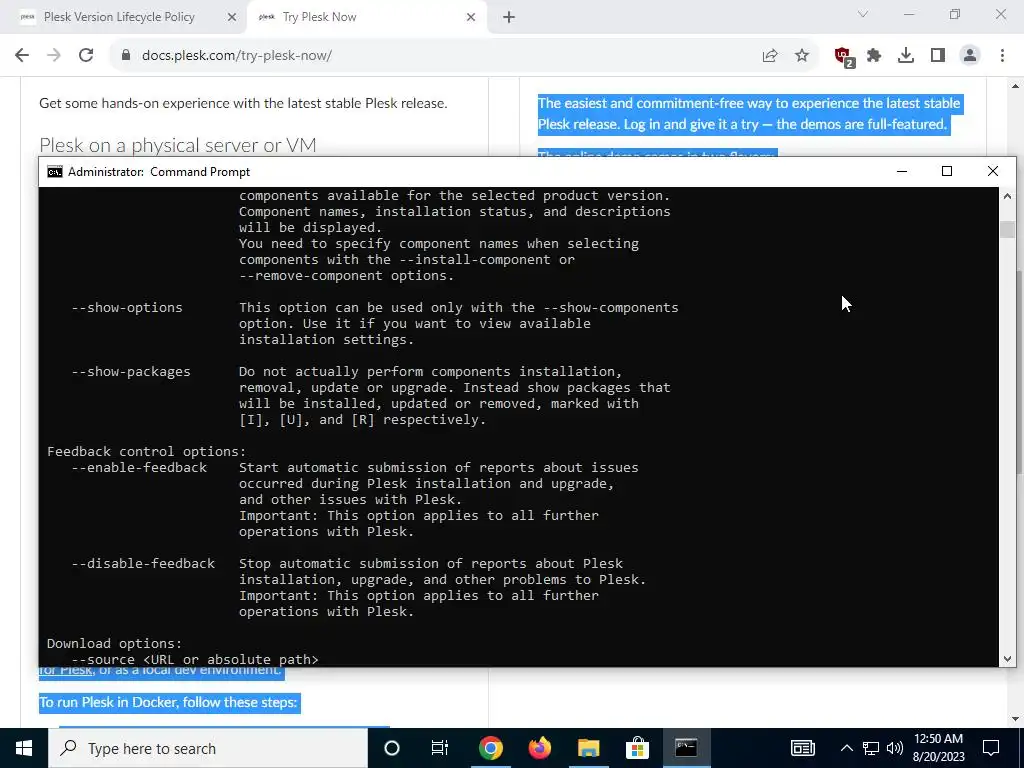Viewport: 1024px width, 768px height.
Task: Reload the Try Plesk Now page
Action: [x=86, y=56]
